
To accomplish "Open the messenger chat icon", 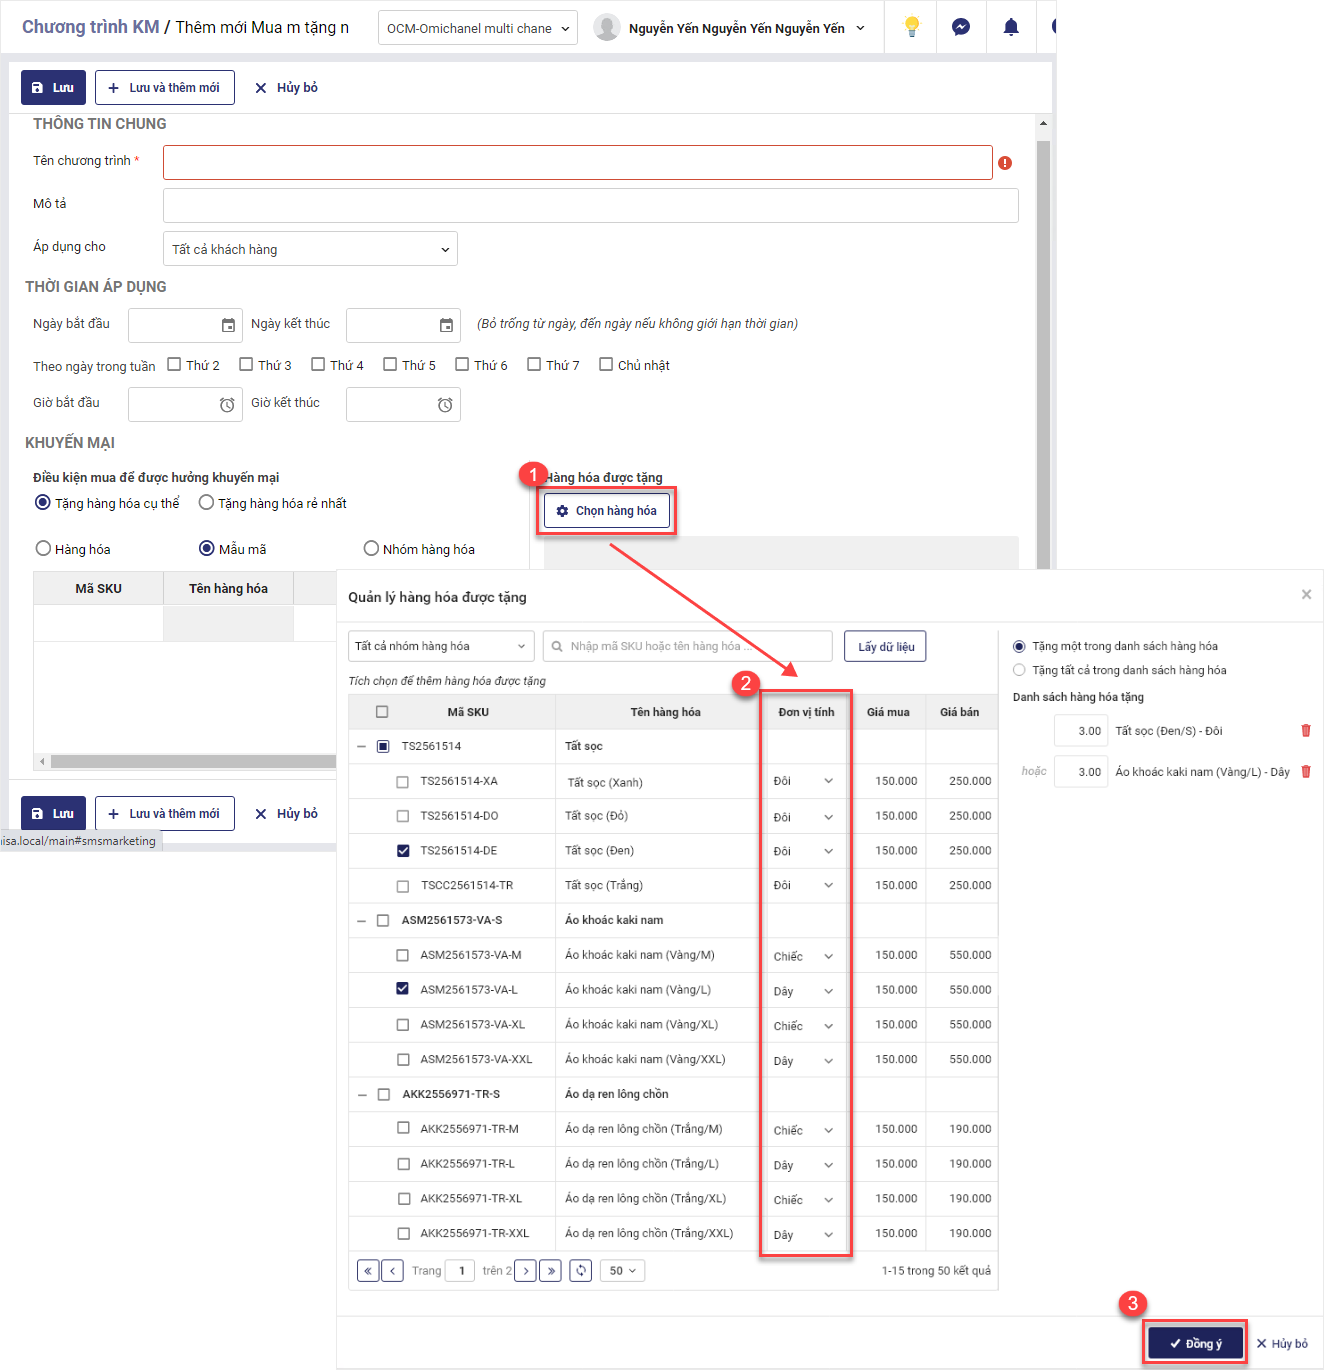I will [961, 27].
